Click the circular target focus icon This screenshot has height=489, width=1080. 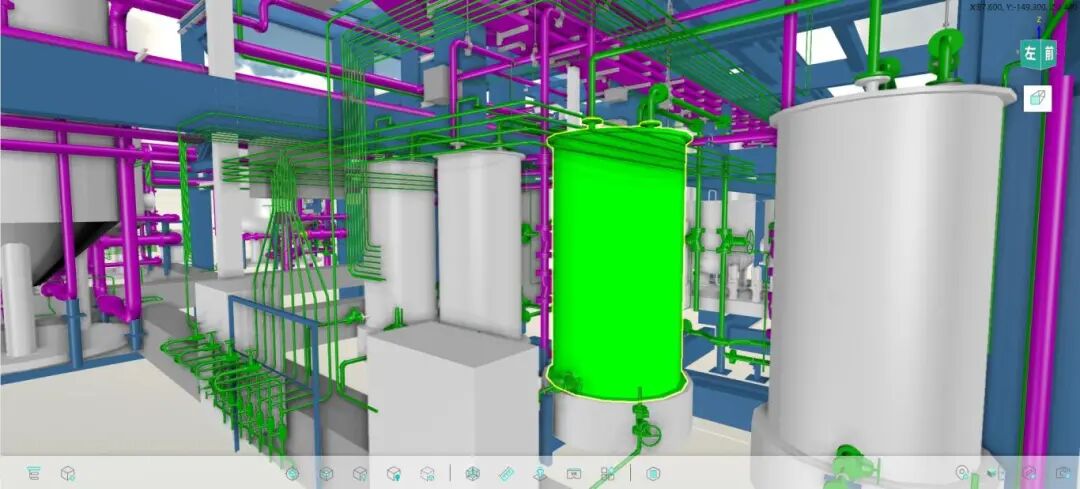pos(293,473)
